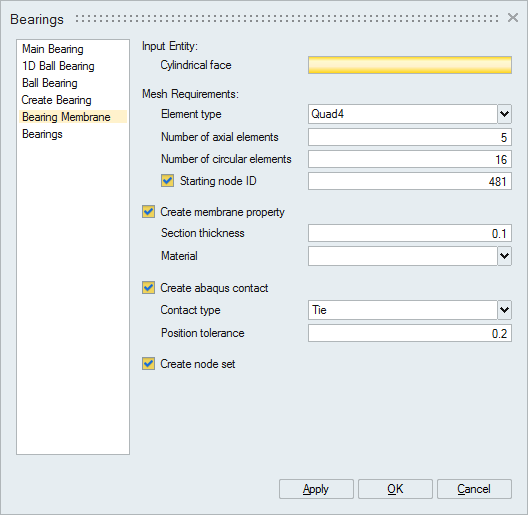Select the Bearings list item
The width and height of the screenshot is (528, 515).
click(42, 134)
